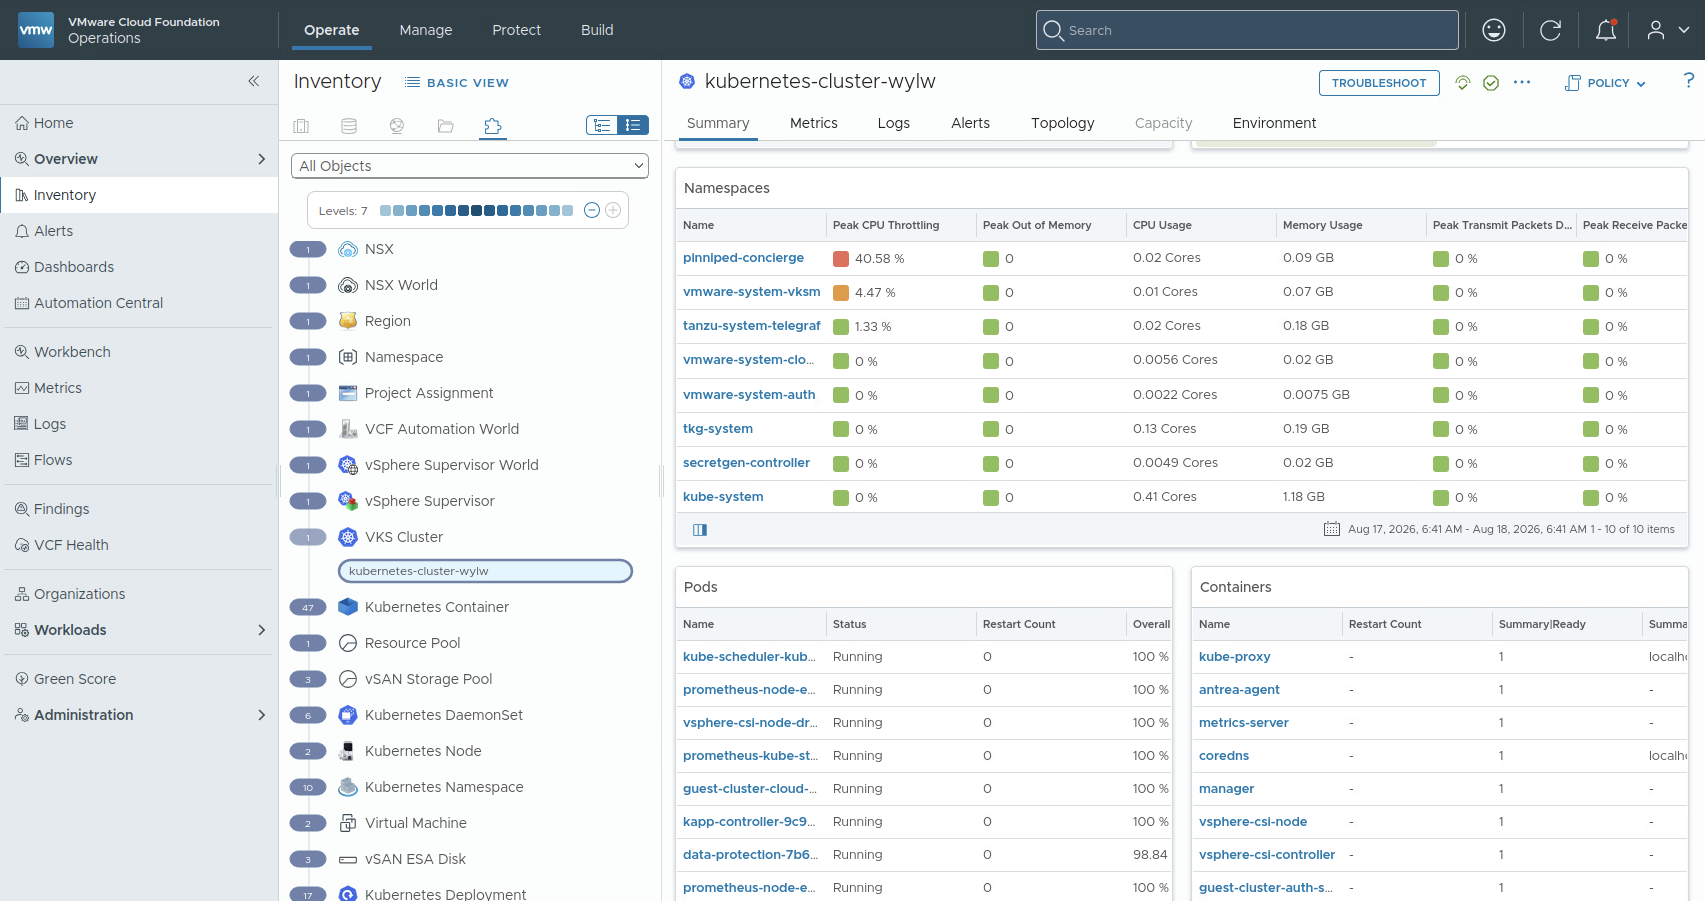
Task: Expand the Workloads navigation section
Action: point(262,630)
